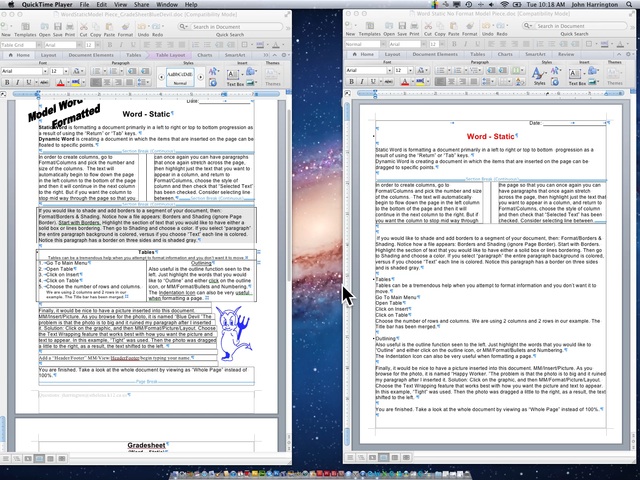Screen dimensions: 640x480
Task: Click red font color swatch in No Format ribbon
Action: point(405,81)
